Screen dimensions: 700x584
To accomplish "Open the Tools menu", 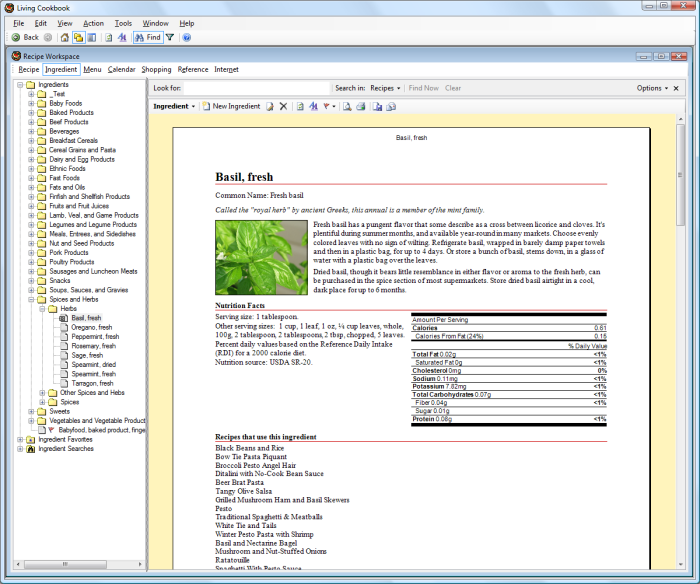I will (123, 23).
